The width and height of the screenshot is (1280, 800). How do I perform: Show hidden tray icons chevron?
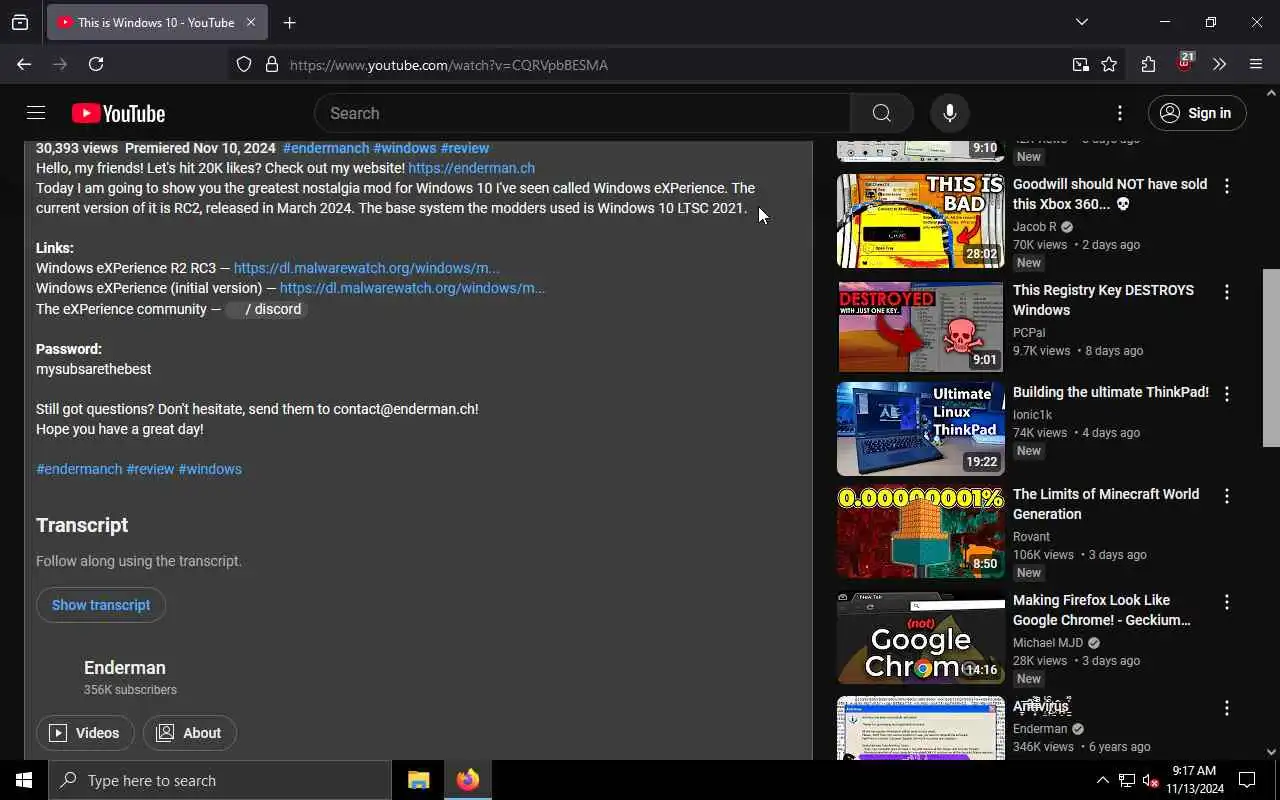1103,780
